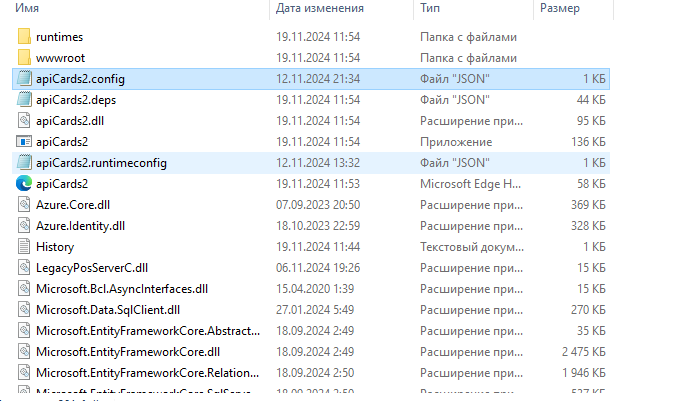Click date 19.11.2024 11:53 of Edge file
675x401 pixels.
(x=318, y=184)
